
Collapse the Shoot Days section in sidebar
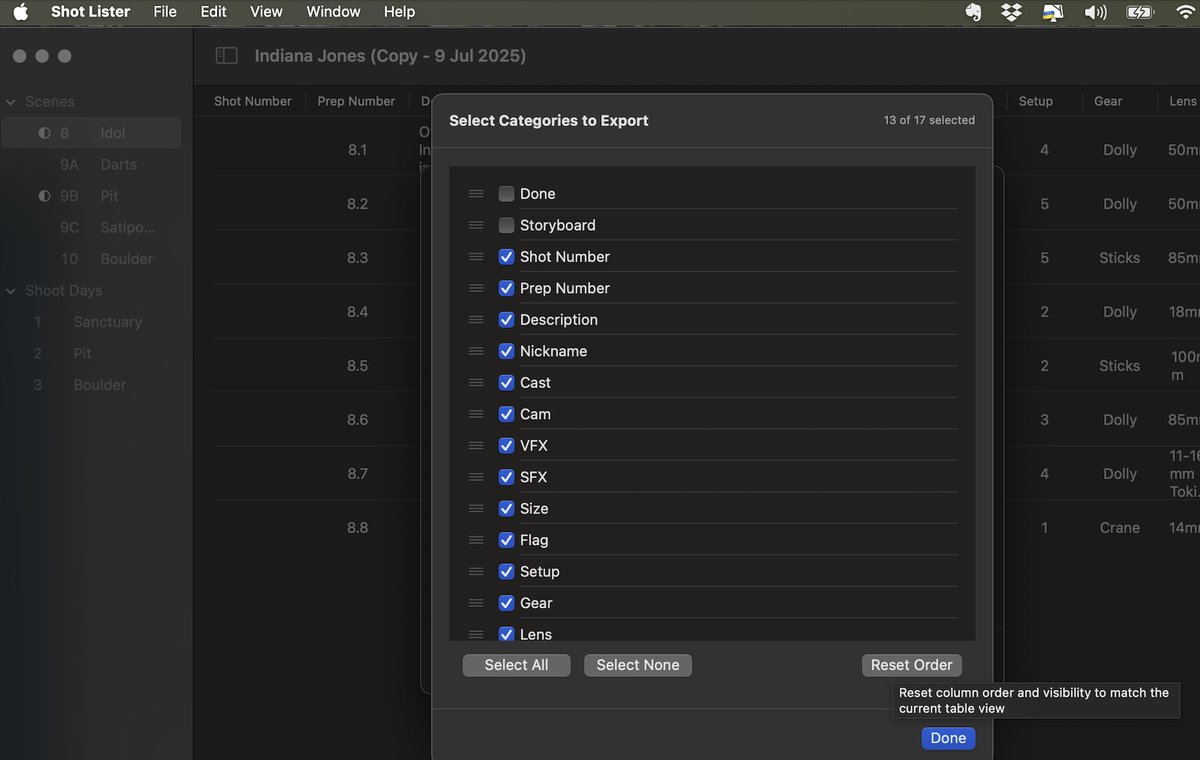point(11,291)
